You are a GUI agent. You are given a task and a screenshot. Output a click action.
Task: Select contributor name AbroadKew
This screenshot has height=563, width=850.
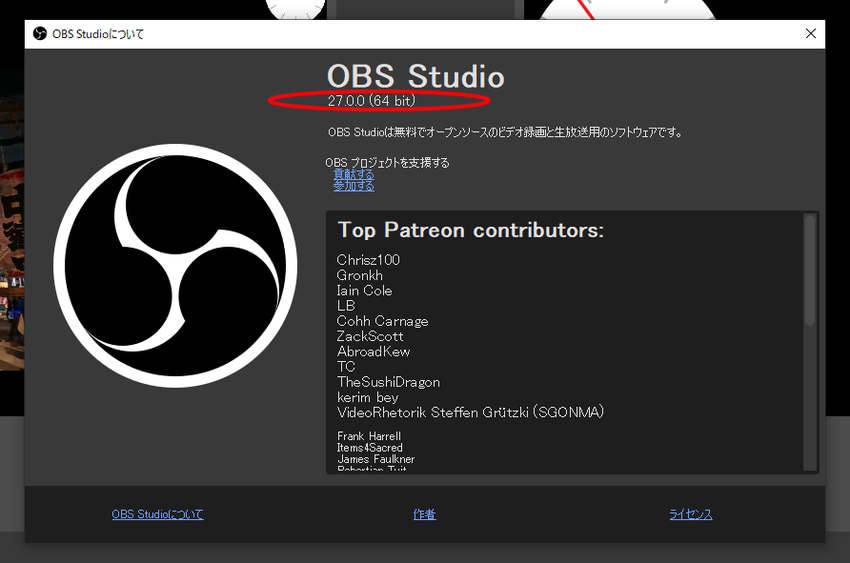374,352
